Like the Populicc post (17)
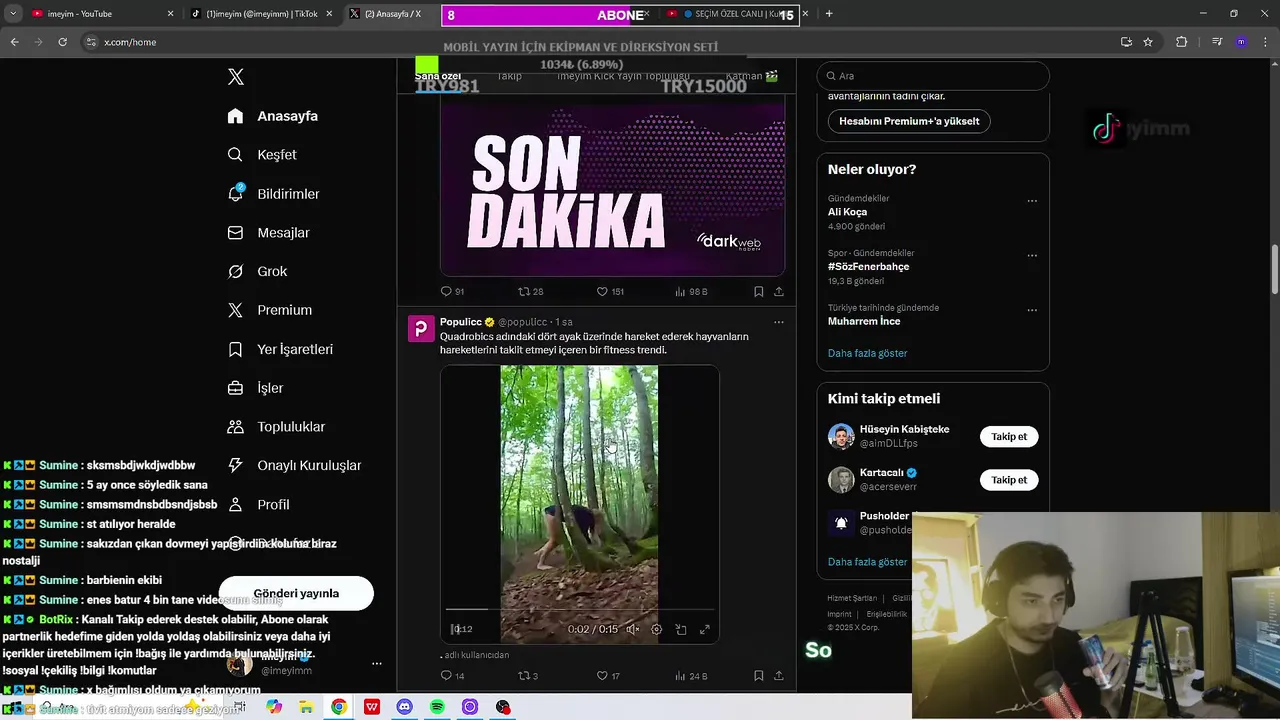1280x720 pixels. 608,676
